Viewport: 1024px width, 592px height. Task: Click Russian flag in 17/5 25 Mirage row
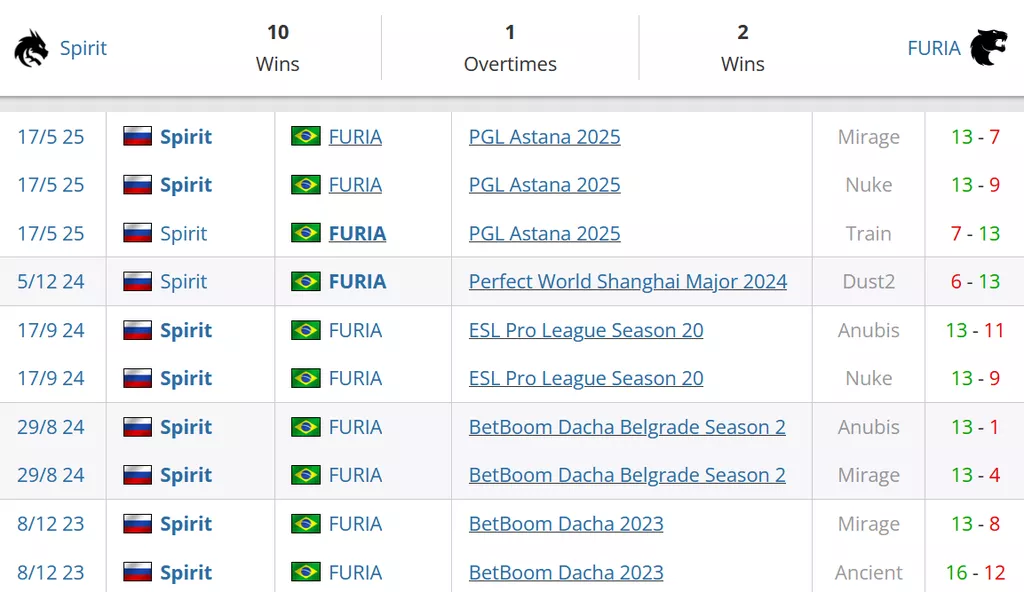point(137,137)
